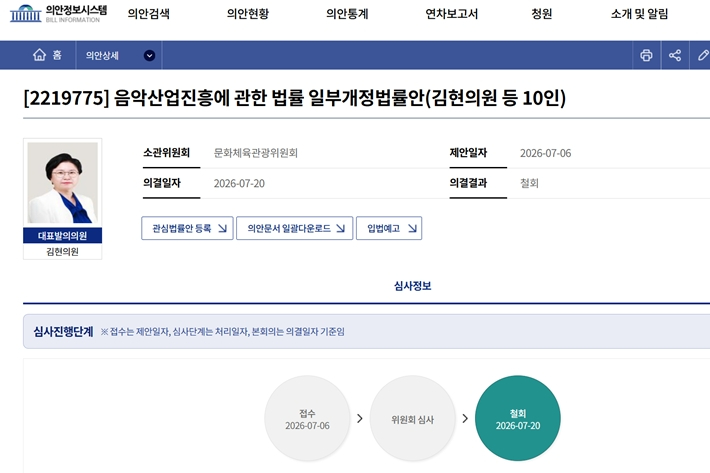This screenshot has width=710, height=473.
Task: Click 입법예고 button
Action: (389, 228)
